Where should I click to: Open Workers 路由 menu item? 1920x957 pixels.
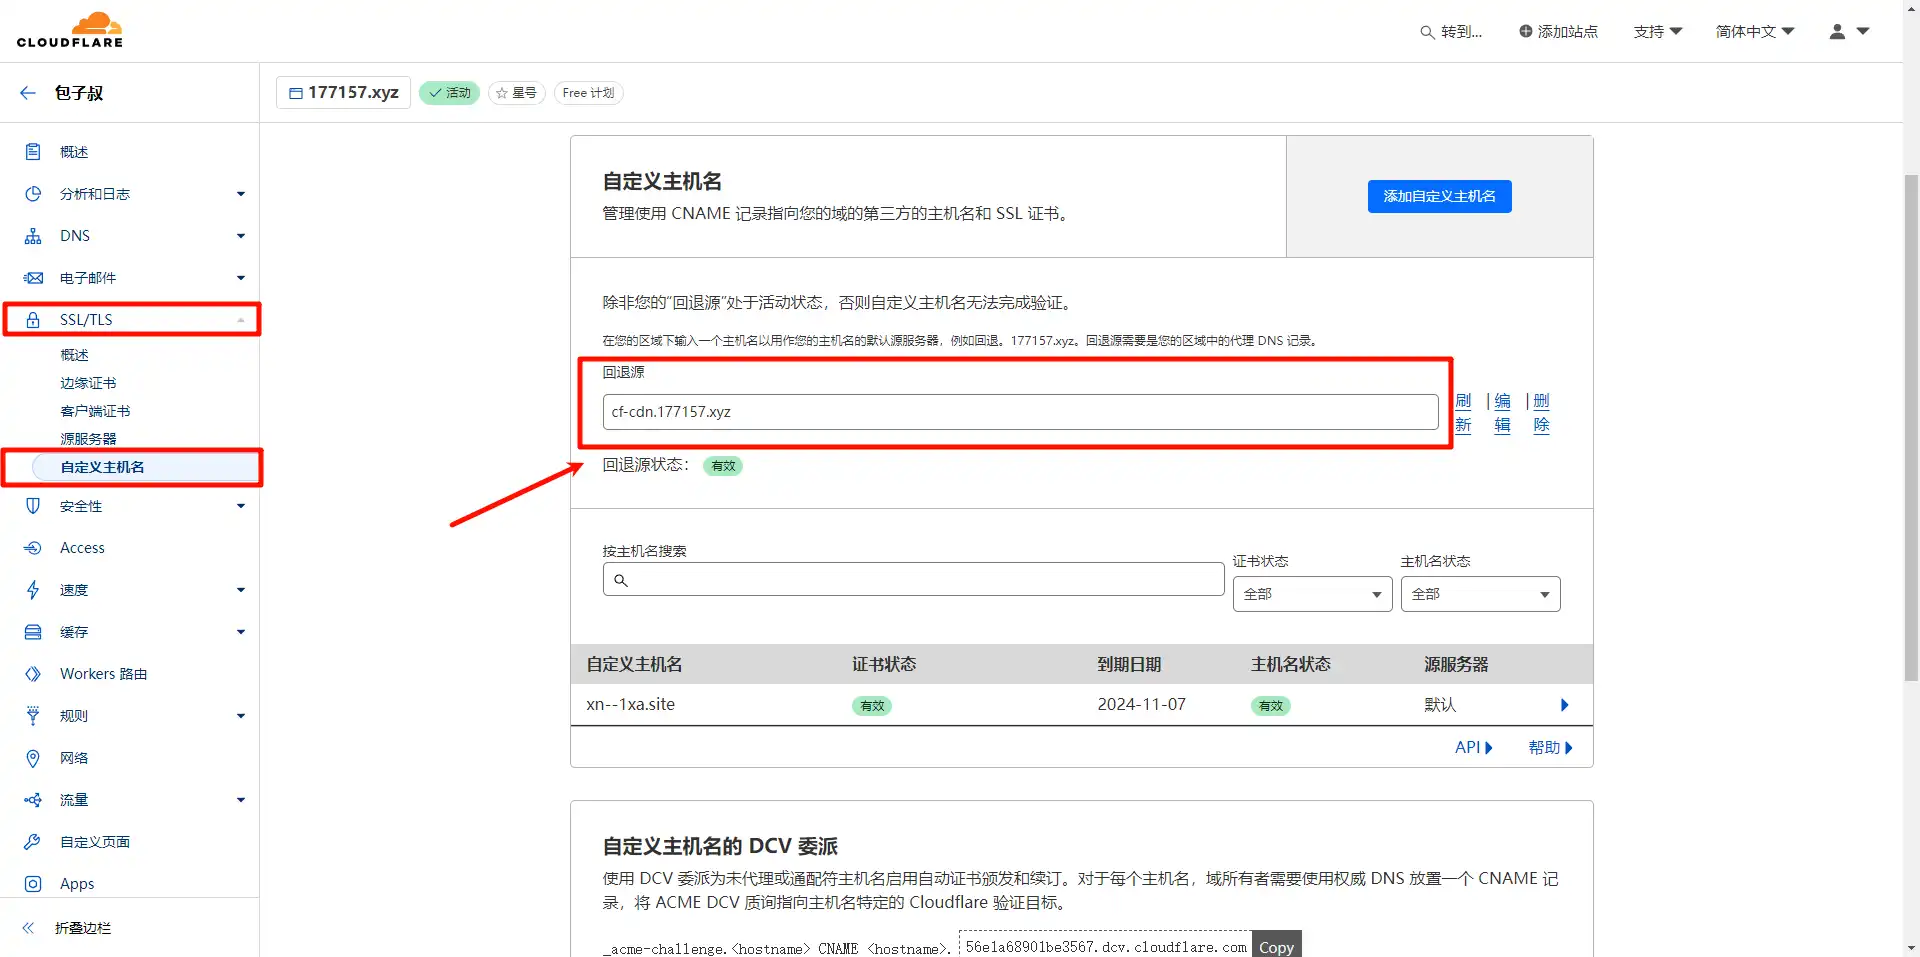point(103,674)
